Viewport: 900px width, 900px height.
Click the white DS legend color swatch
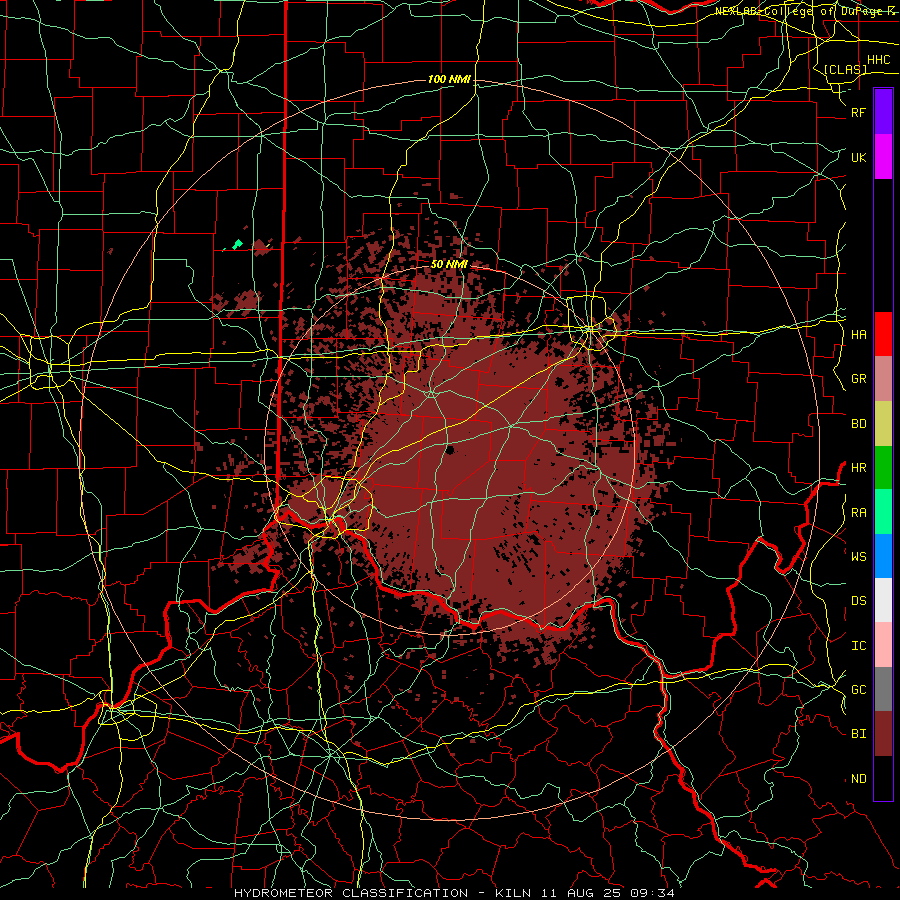coord(883,600)
